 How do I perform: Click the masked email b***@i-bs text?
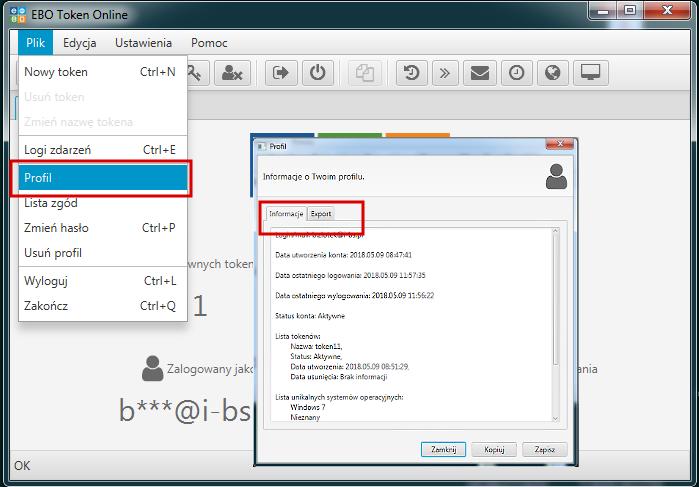pos(185,410)
